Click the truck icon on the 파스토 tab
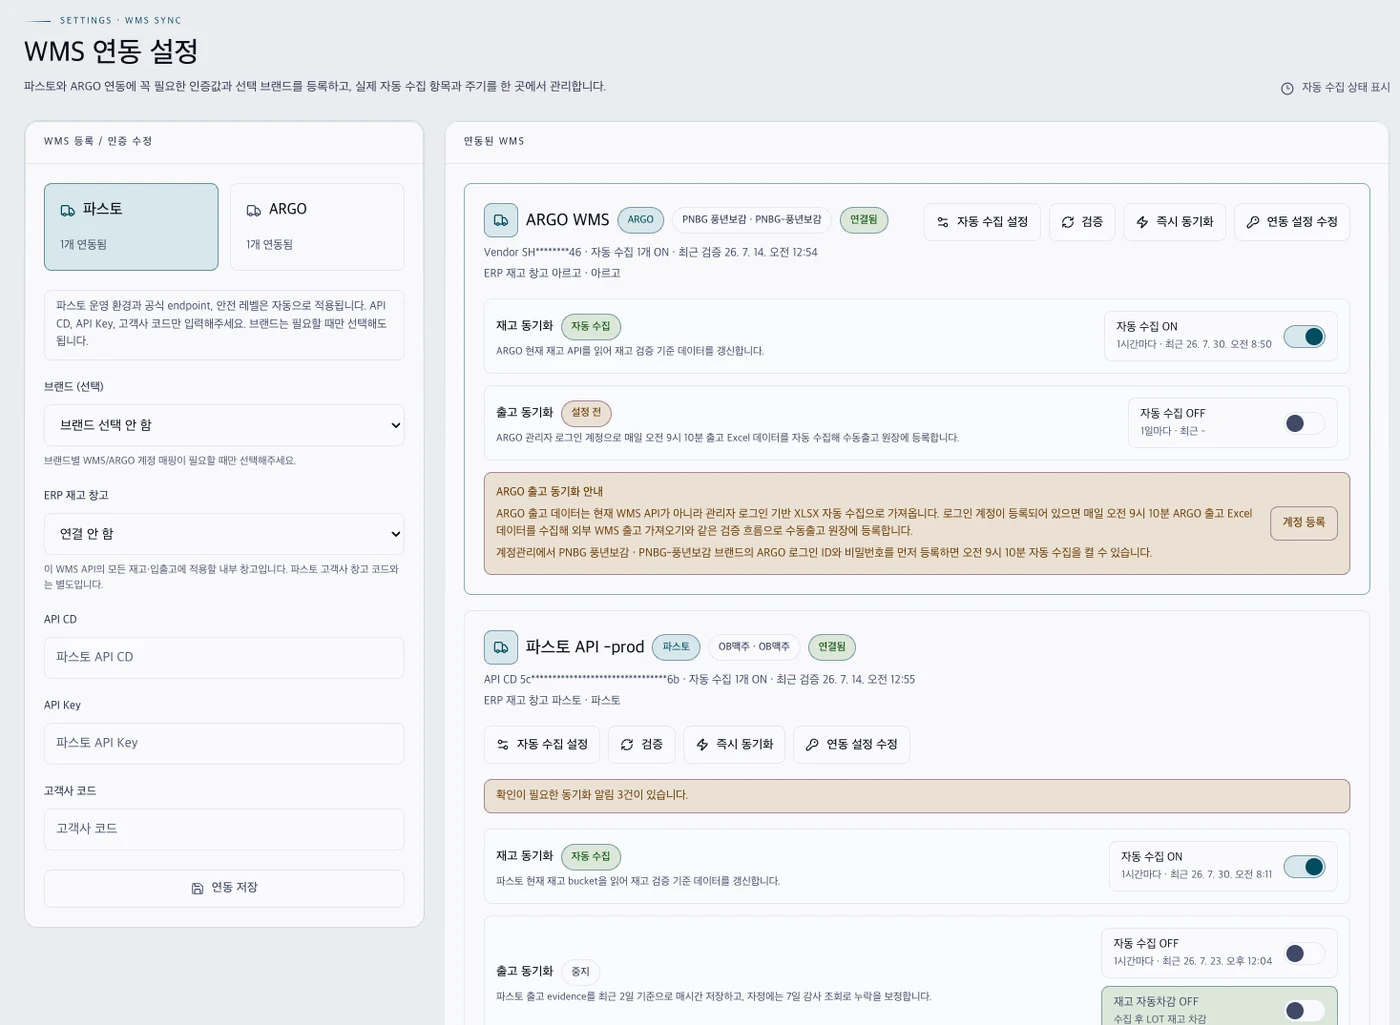 click(68, 210)
